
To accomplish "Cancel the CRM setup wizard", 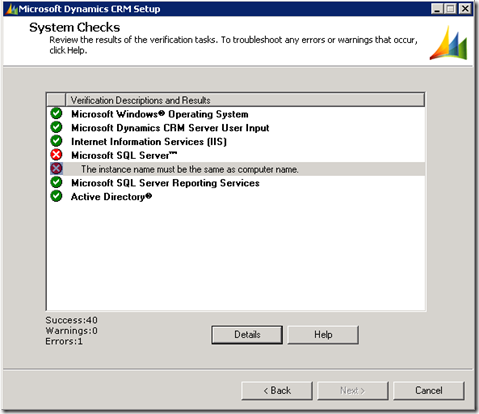I will [x=429, y=391].
